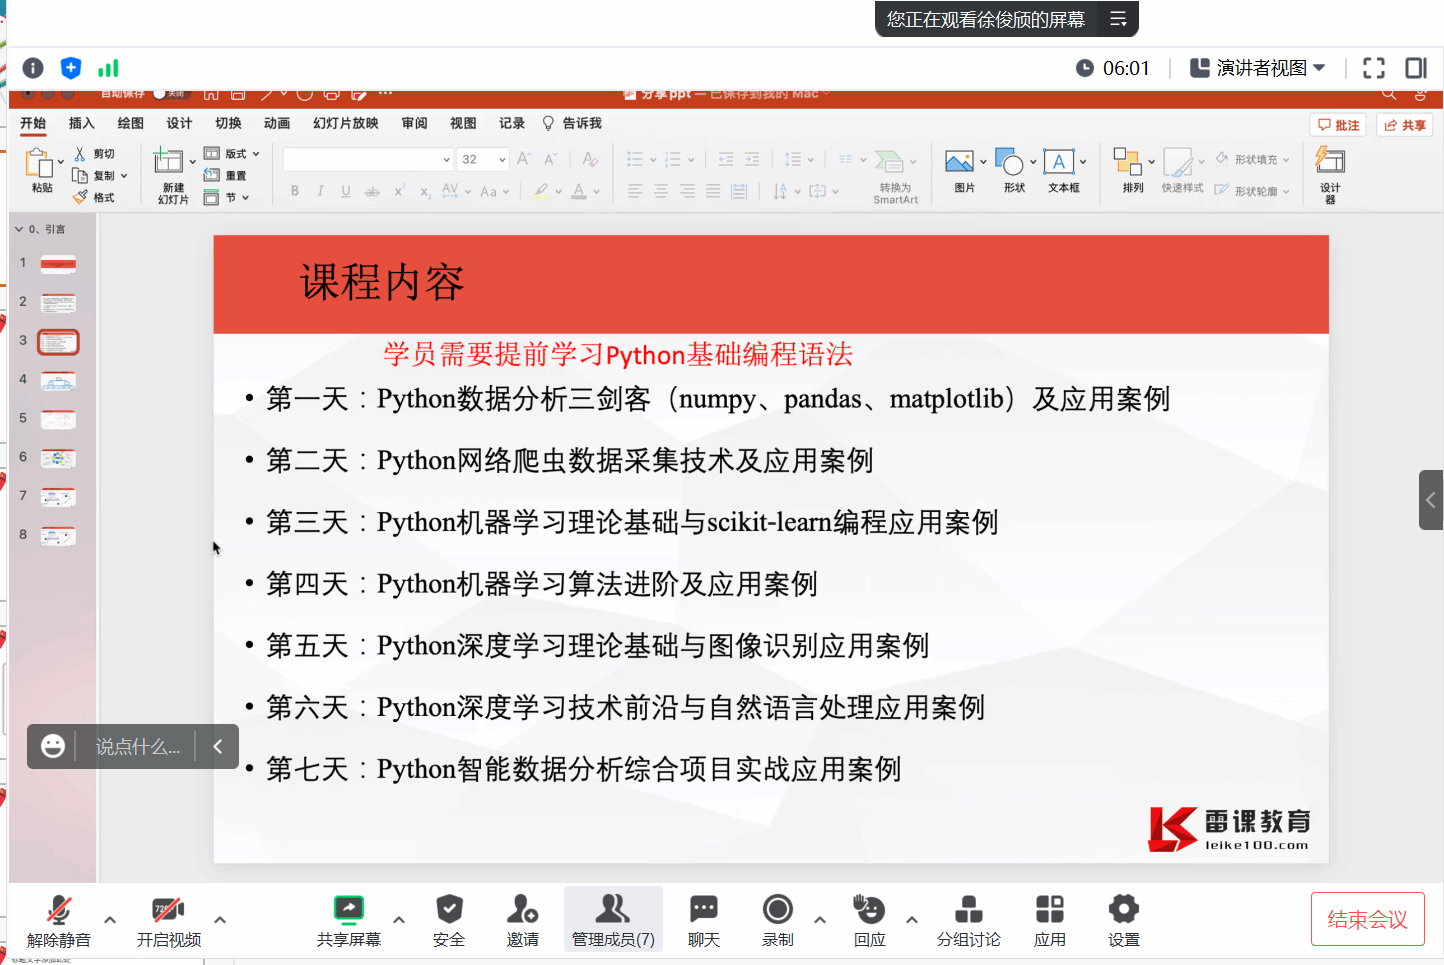
Task: Unmute microphone with 解除静音
Action: point(59,910)
